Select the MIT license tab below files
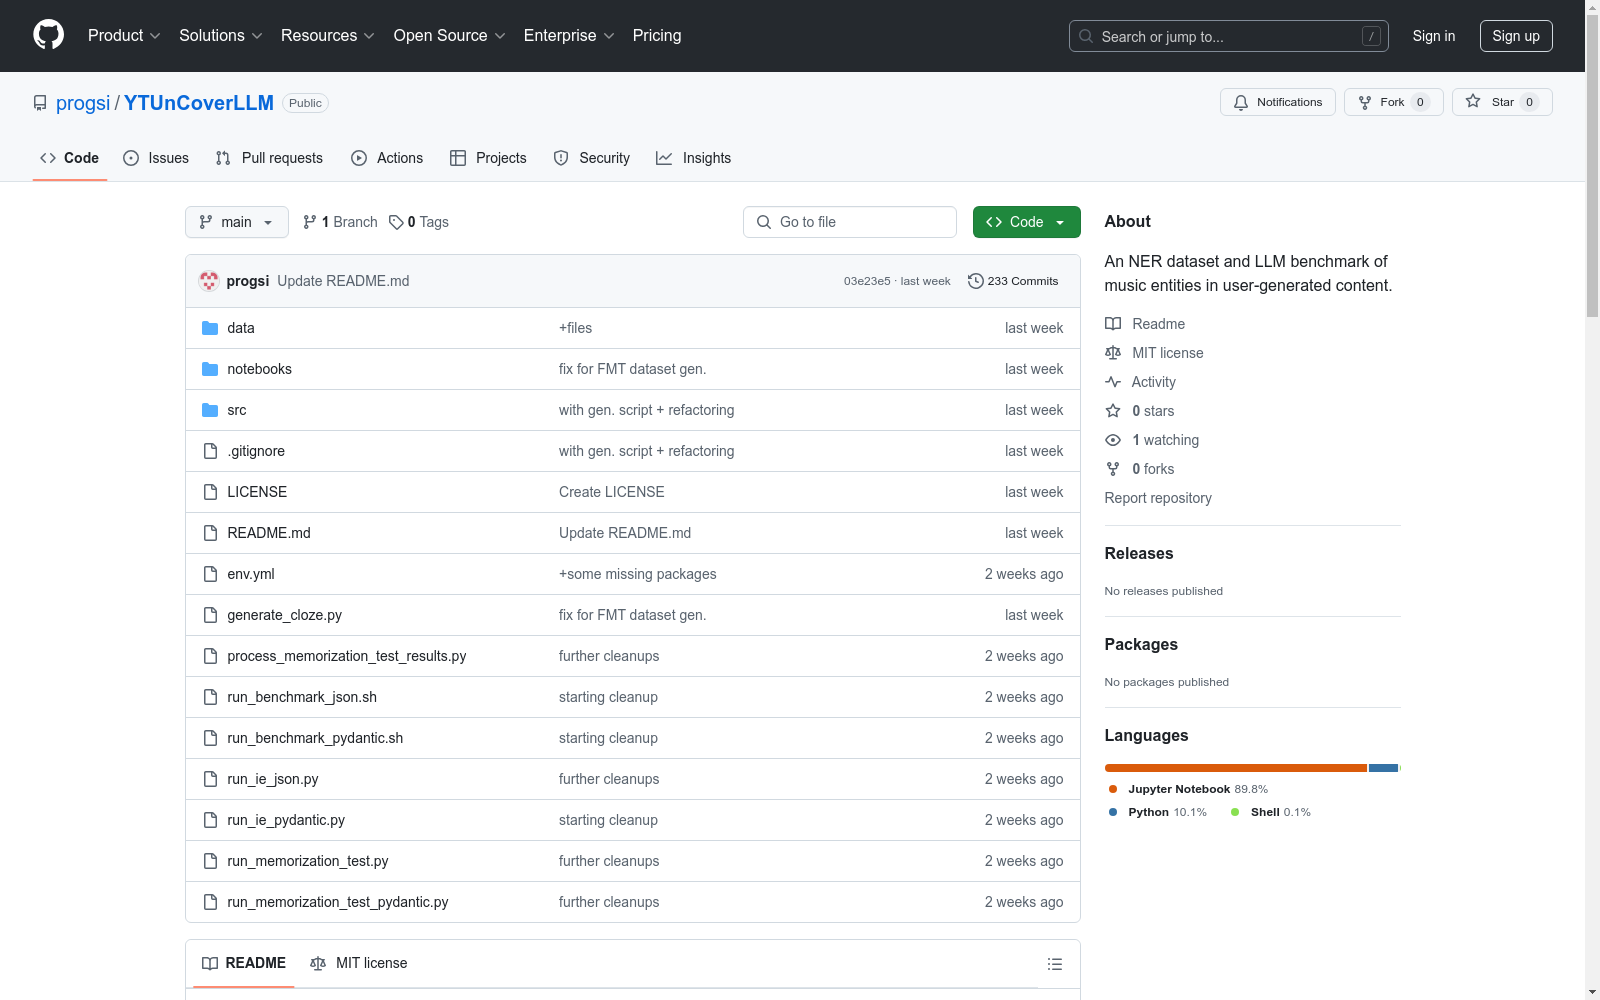Viewport: 1600px width, 1000px height. [359, 963]
